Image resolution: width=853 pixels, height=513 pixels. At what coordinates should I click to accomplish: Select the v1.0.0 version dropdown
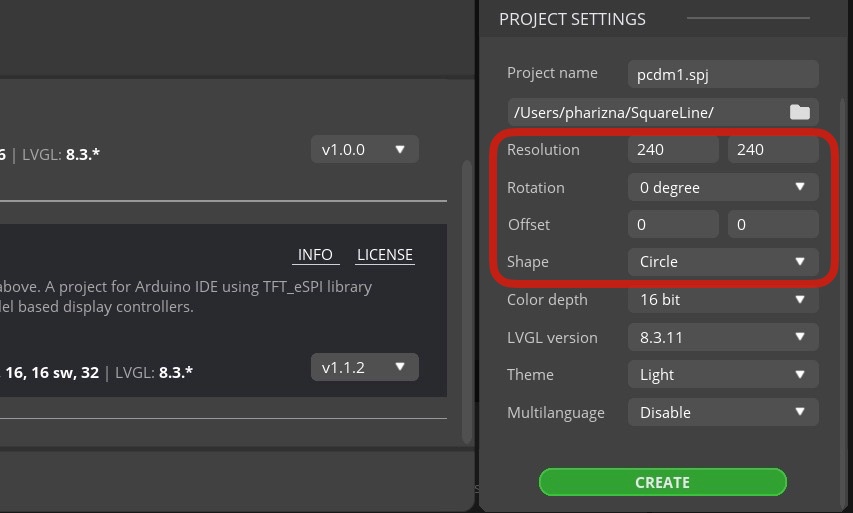pyautogui.click(x=364, y=149)
